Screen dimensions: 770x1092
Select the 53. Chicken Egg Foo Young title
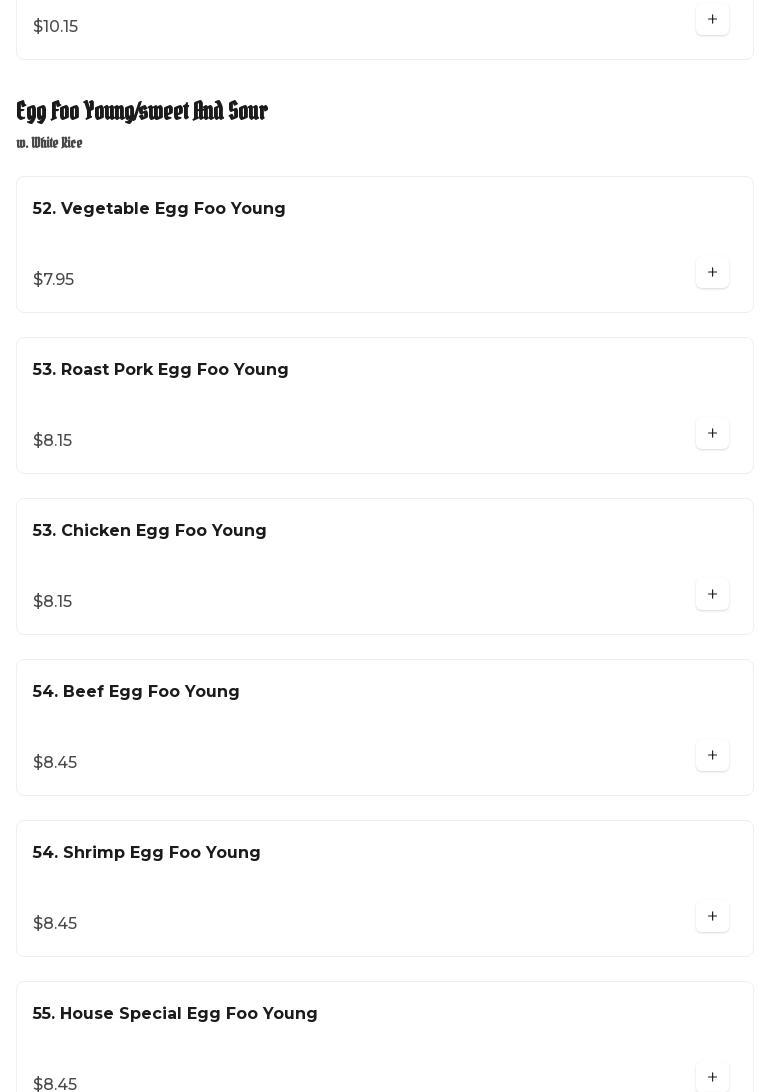pos(149,531)
